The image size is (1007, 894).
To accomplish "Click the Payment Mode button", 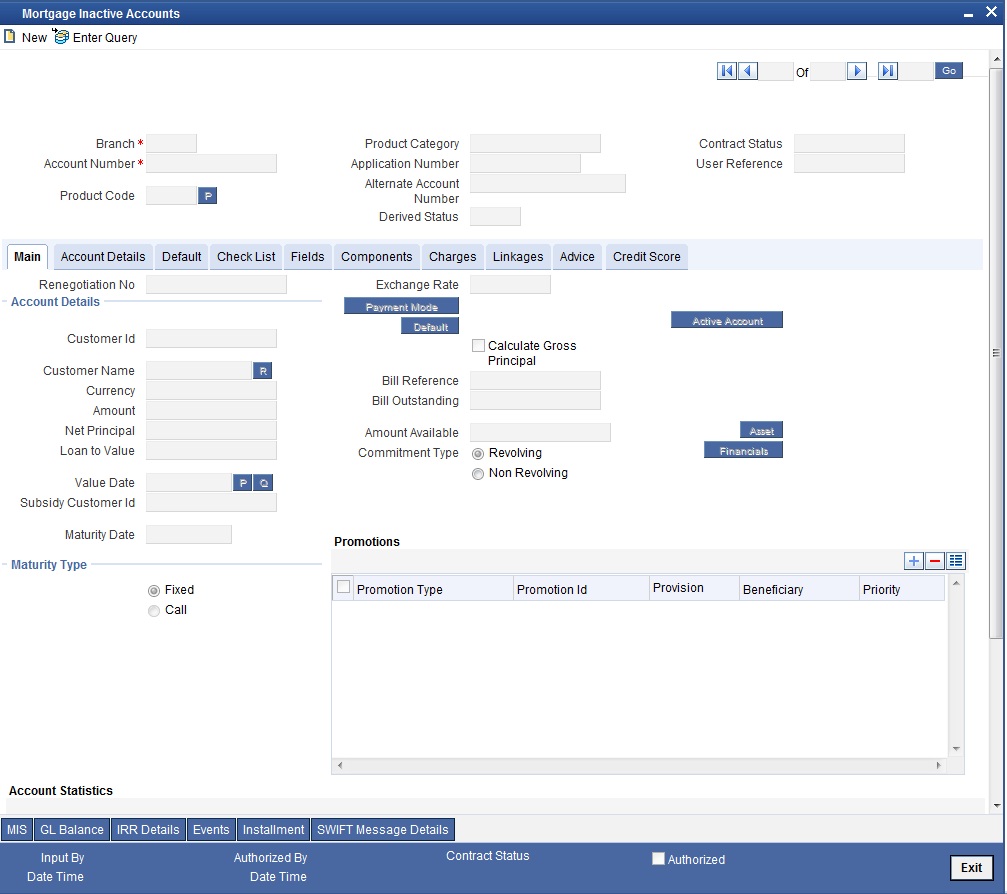I will [401, 306].
